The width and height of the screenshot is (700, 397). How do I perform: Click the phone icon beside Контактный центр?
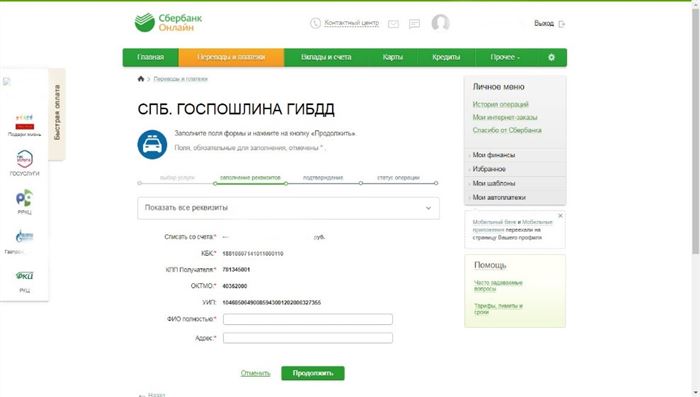[x=315, y=23]
